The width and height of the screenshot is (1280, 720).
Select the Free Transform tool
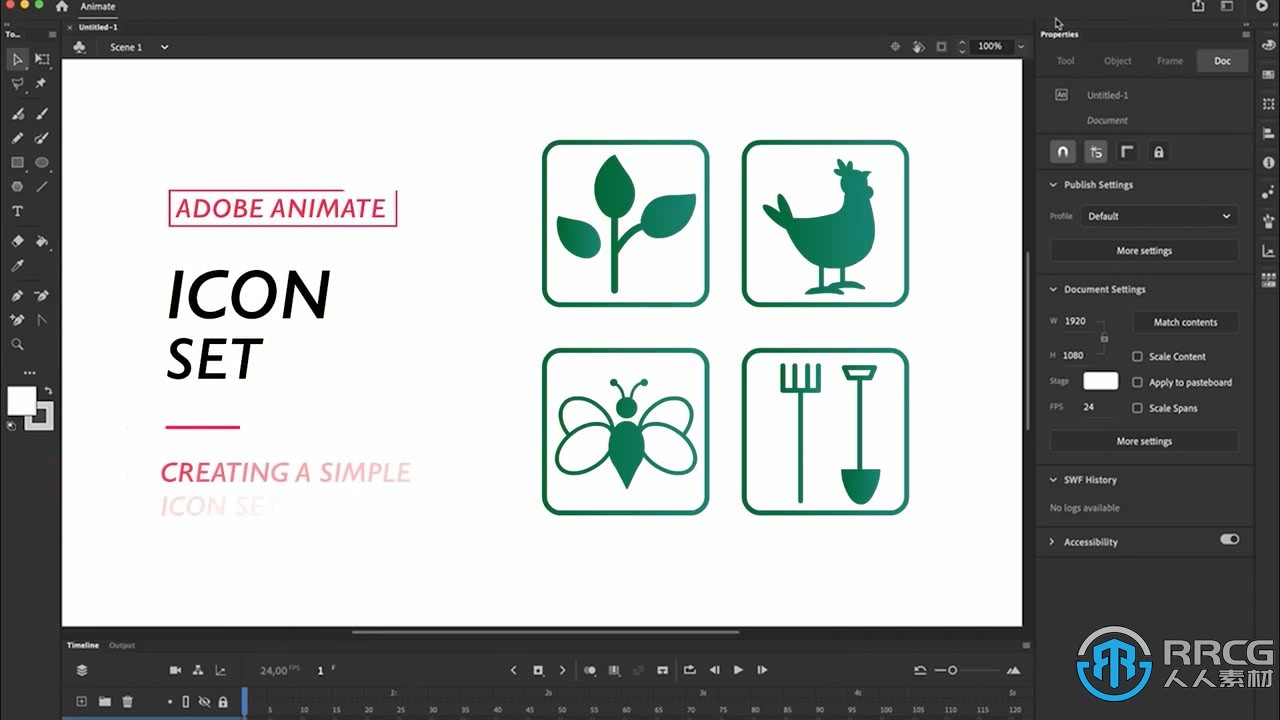[42, 60]
